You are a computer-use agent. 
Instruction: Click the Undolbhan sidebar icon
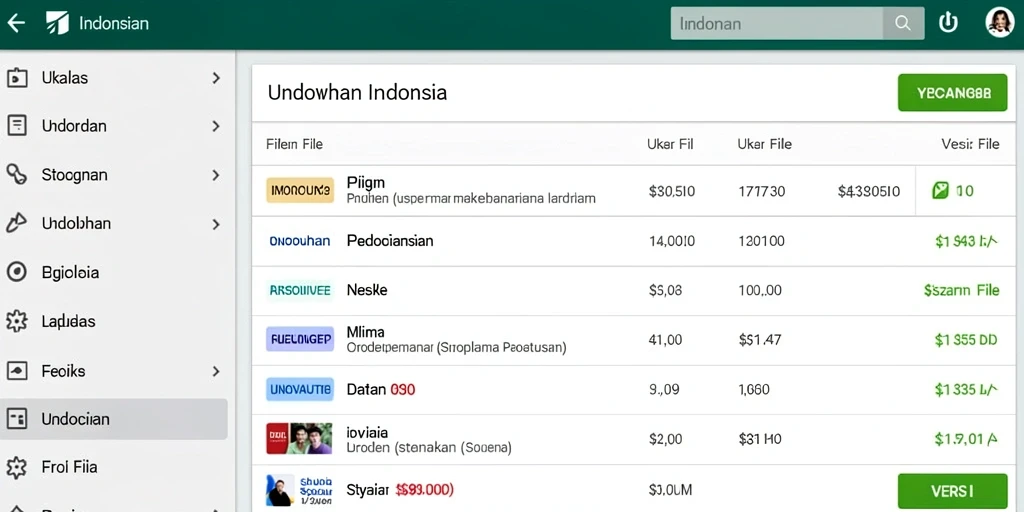16,223
